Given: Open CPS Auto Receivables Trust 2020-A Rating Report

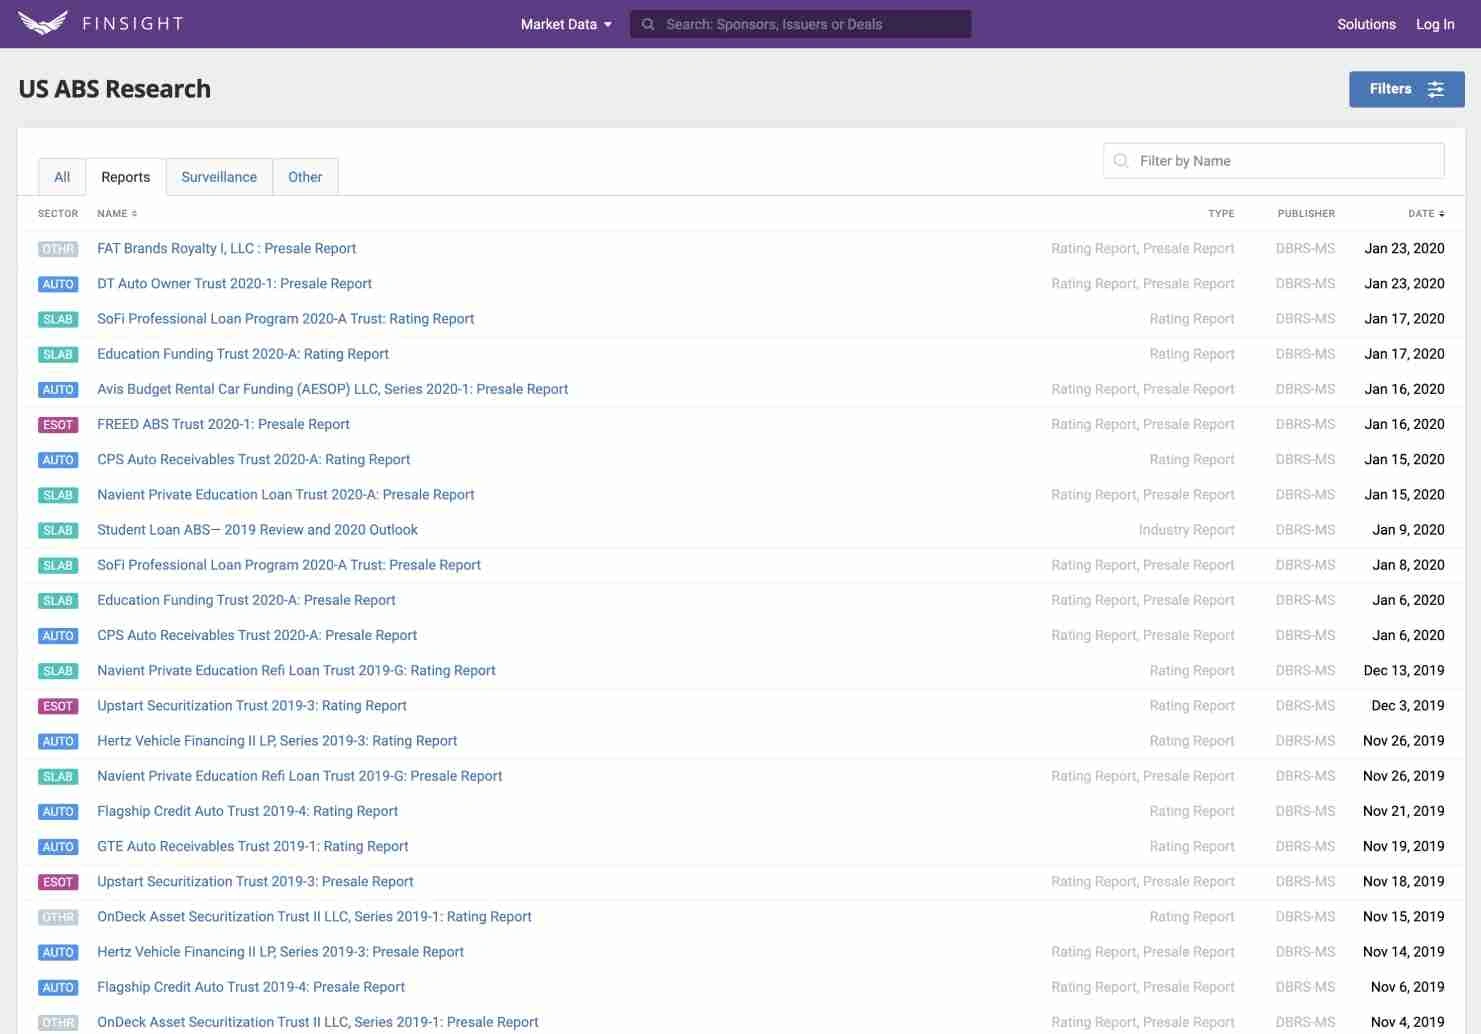Looking at the screenshot, I should [253, 459].
